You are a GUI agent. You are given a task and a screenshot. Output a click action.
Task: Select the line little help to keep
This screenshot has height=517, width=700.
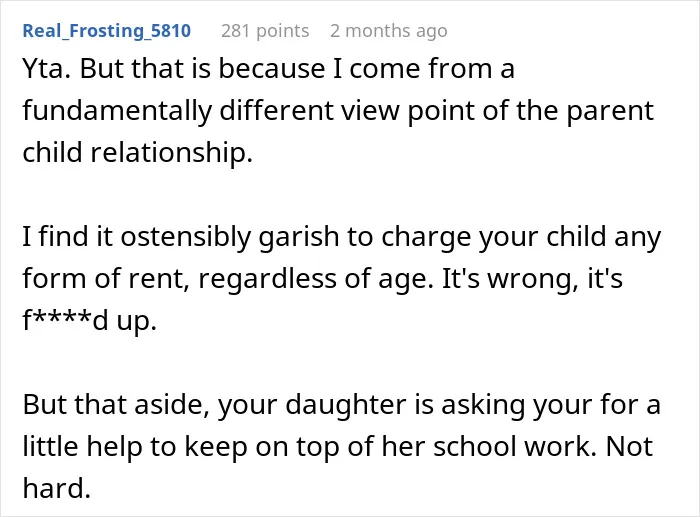pos(338,446)
